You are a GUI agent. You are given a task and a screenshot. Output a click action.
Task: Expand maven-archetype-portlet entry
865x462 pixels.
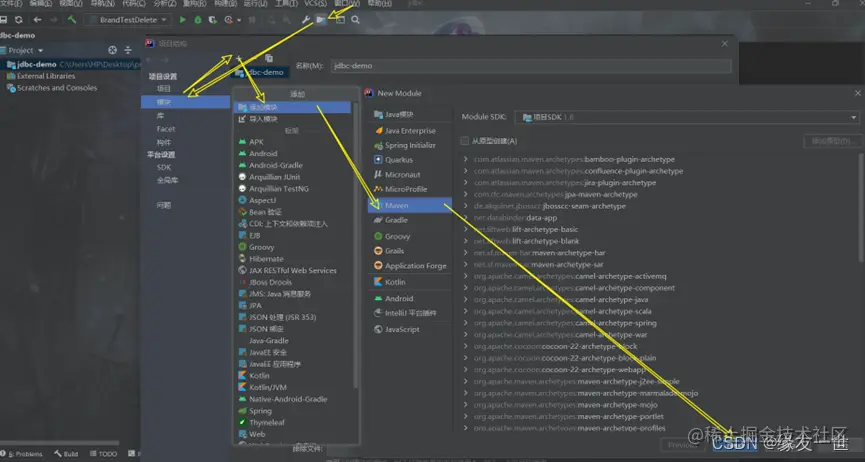coord(466,416)
